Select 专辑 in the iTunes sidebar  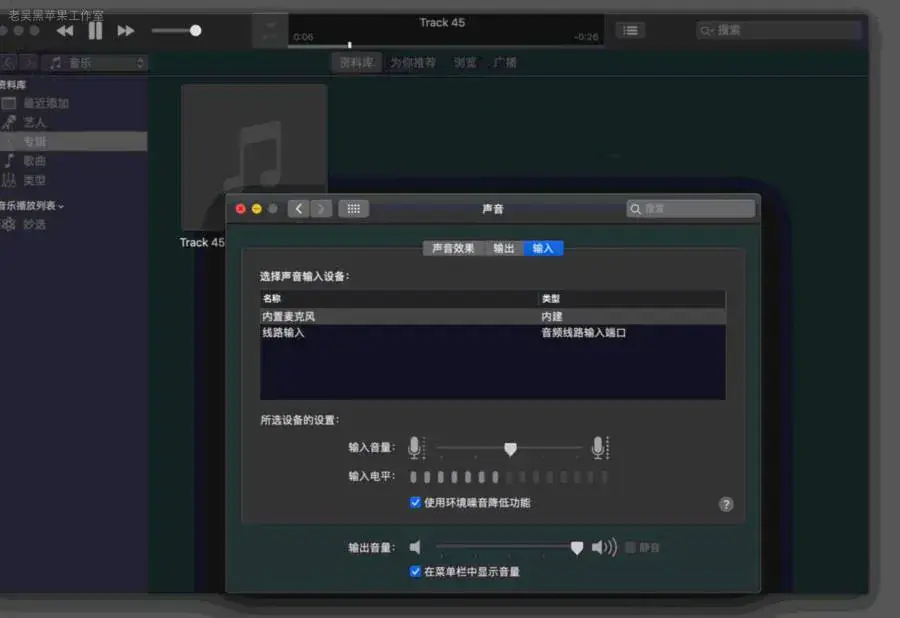click(x=73, y=142)
